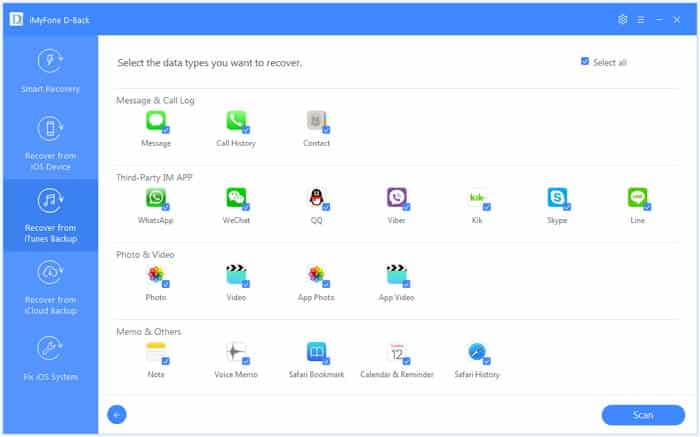Click the WhatsApp data type icon
Viewport: 700px width, 437px height.
[x=155, y=197]
